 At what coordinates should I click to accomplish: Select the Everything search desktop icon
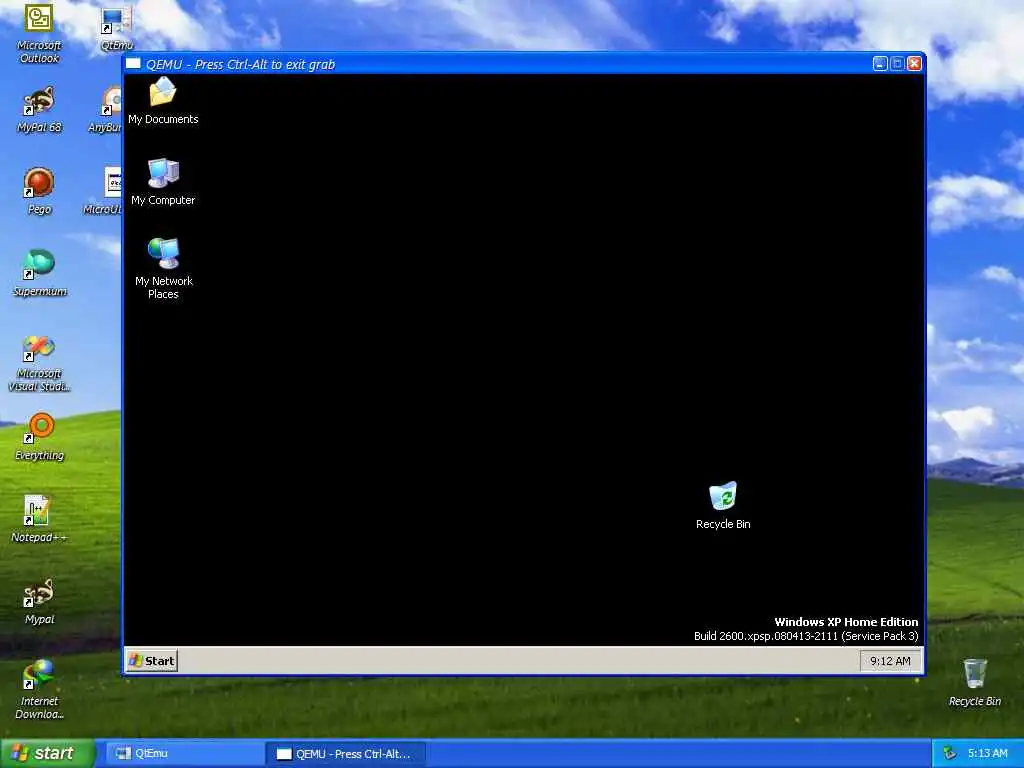39,438
